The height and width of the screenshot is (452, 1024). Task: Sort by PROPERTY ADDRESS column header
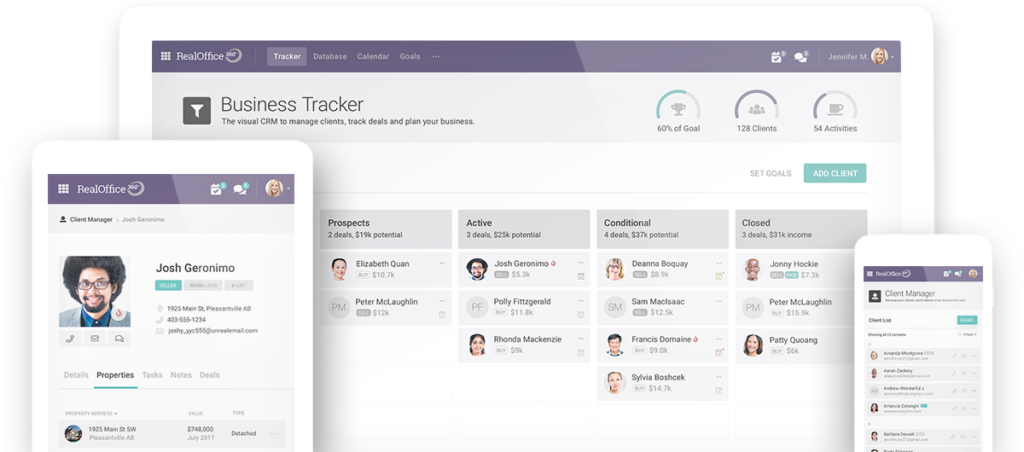tap(91, 413)
